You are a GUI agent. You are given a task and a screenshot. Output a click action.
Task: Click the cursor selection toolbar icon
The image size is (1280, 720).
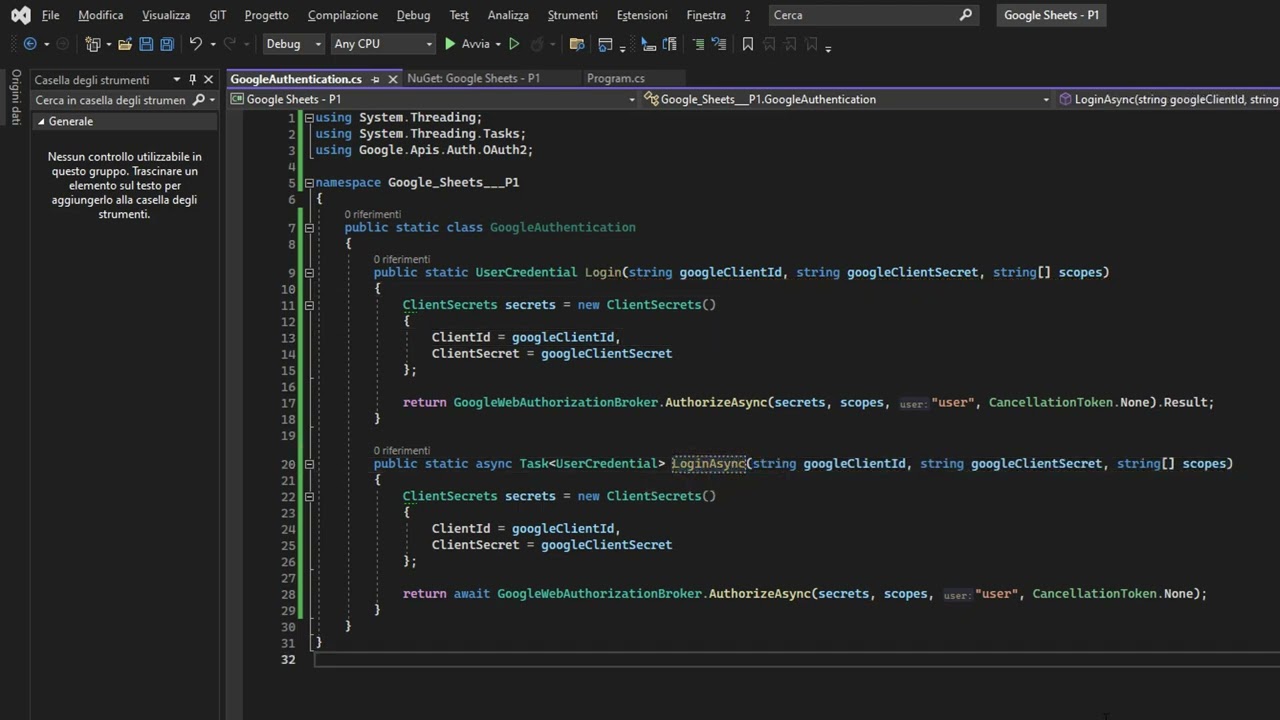pos(648,44)
